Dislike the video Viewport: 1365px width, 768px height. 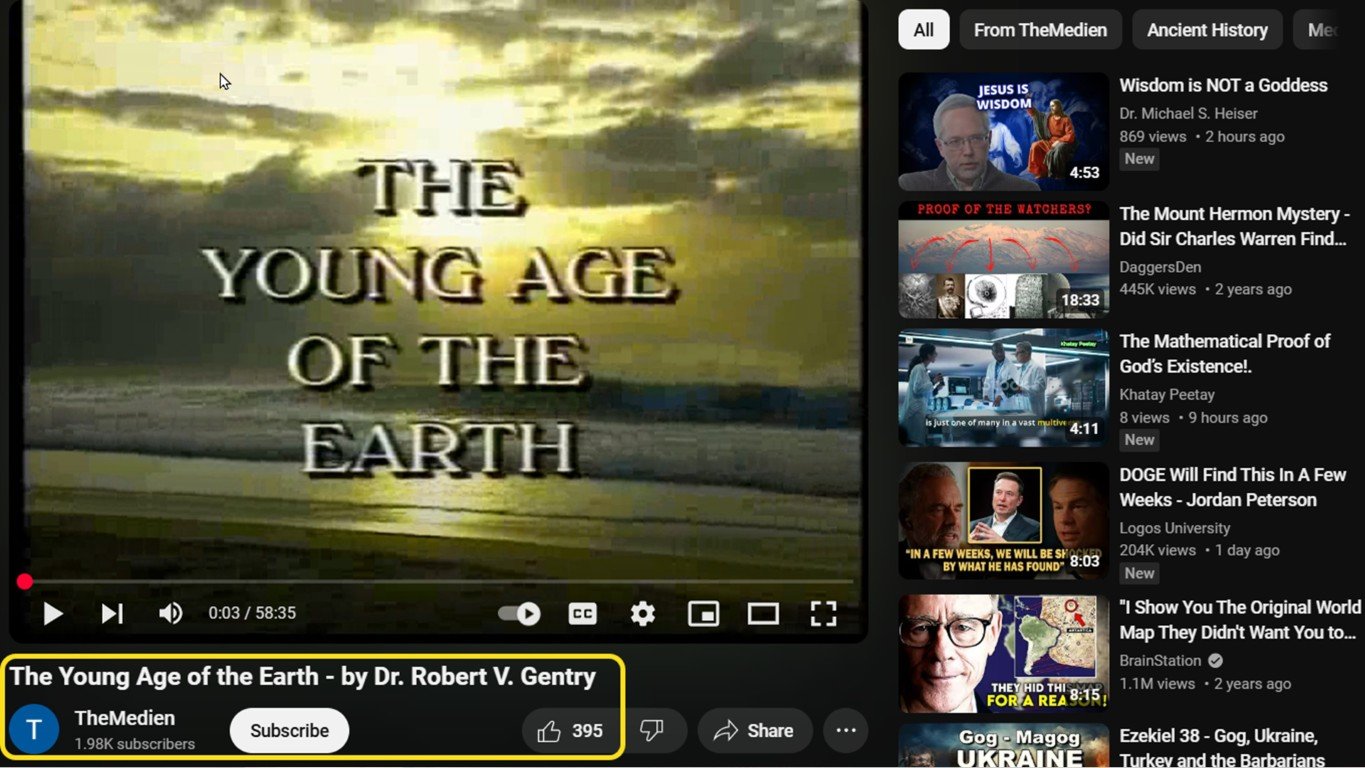[x=654, y=730]
